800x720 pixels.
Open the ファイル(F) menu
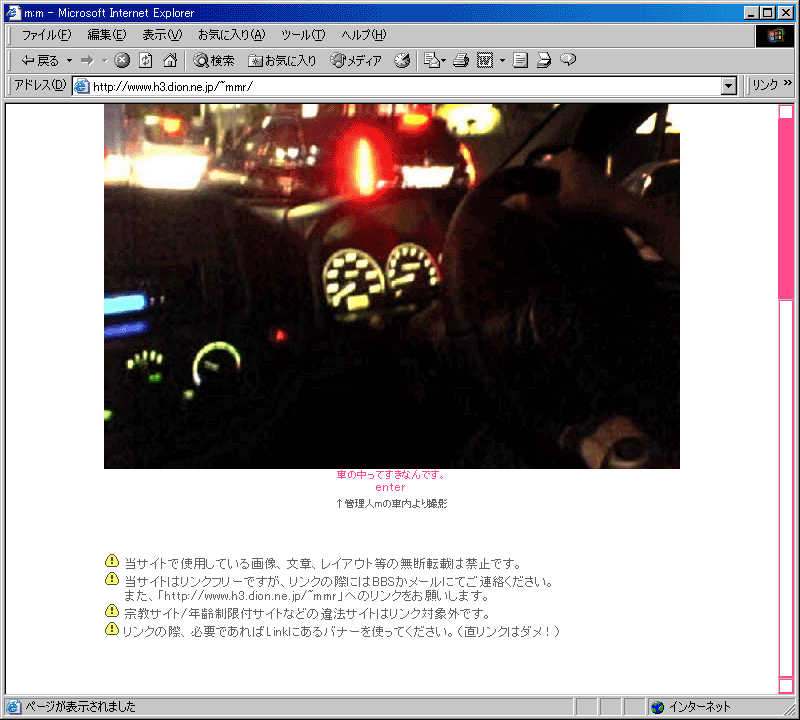[46, 35]
